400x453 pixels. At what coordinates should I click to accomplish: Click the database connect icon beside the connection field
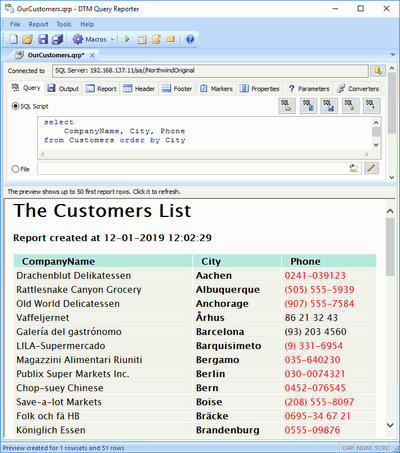click(x=378, y=70)
